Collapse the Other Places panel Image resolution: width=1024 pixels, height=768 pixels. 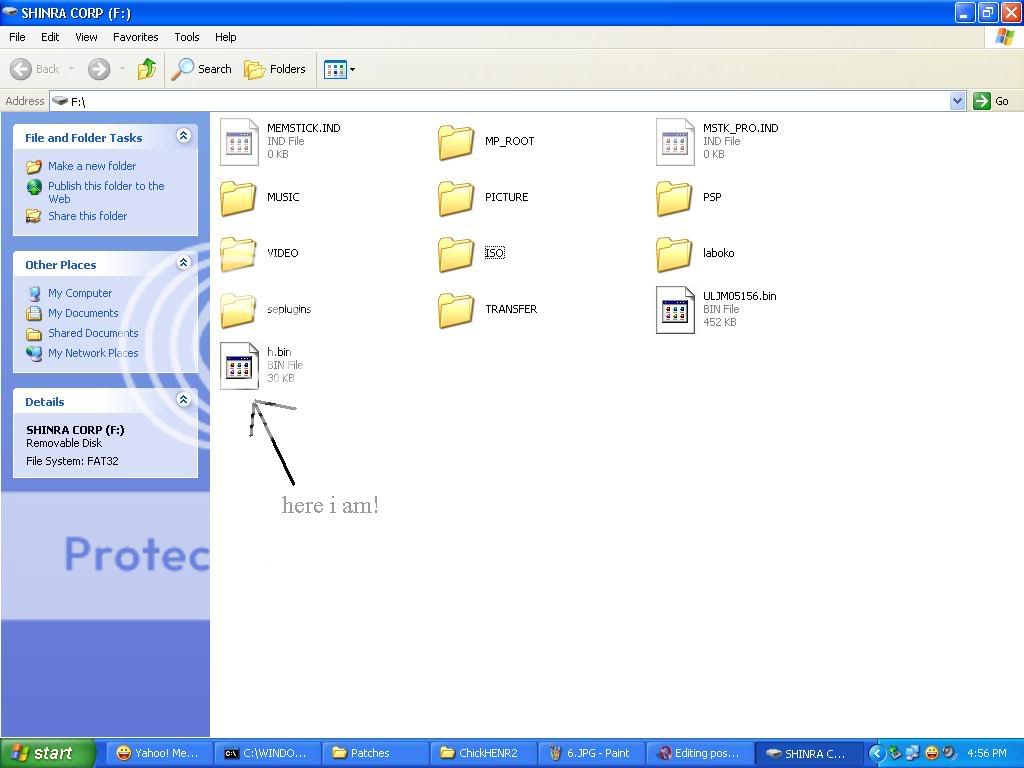(x=184, y=263)
